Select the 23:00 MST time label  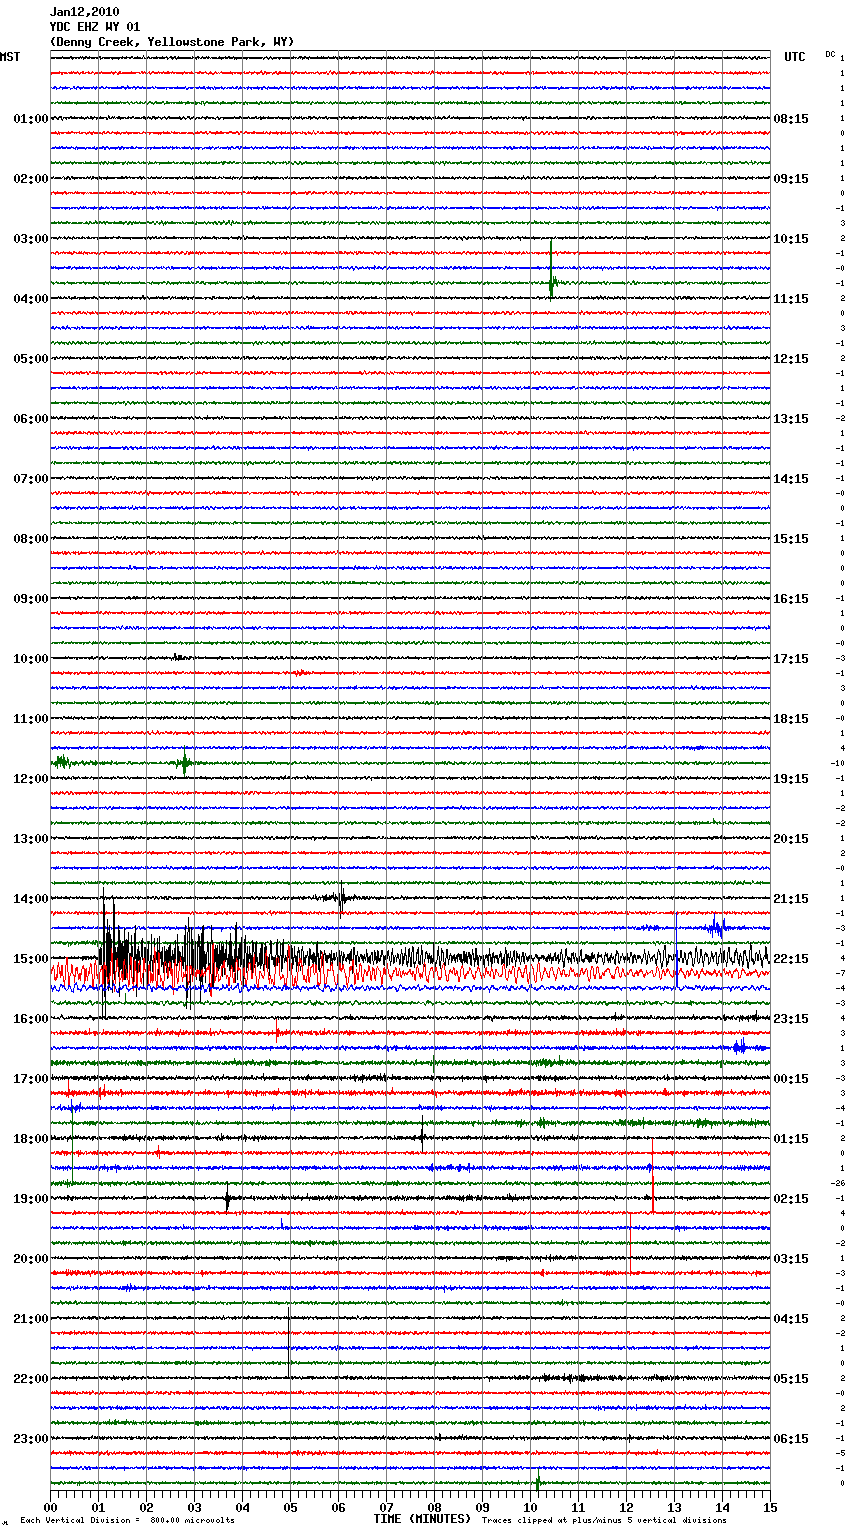(30, 1439)
